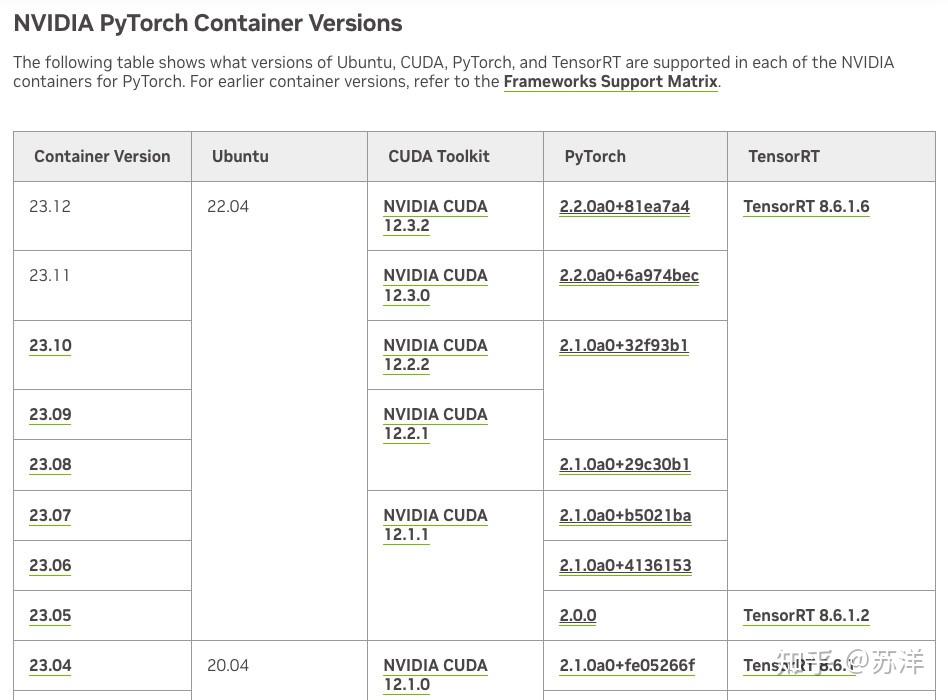Open PyTorch 2.1.0a0+4136153 link
Screen dimensions: 948x700
(625, 566)
